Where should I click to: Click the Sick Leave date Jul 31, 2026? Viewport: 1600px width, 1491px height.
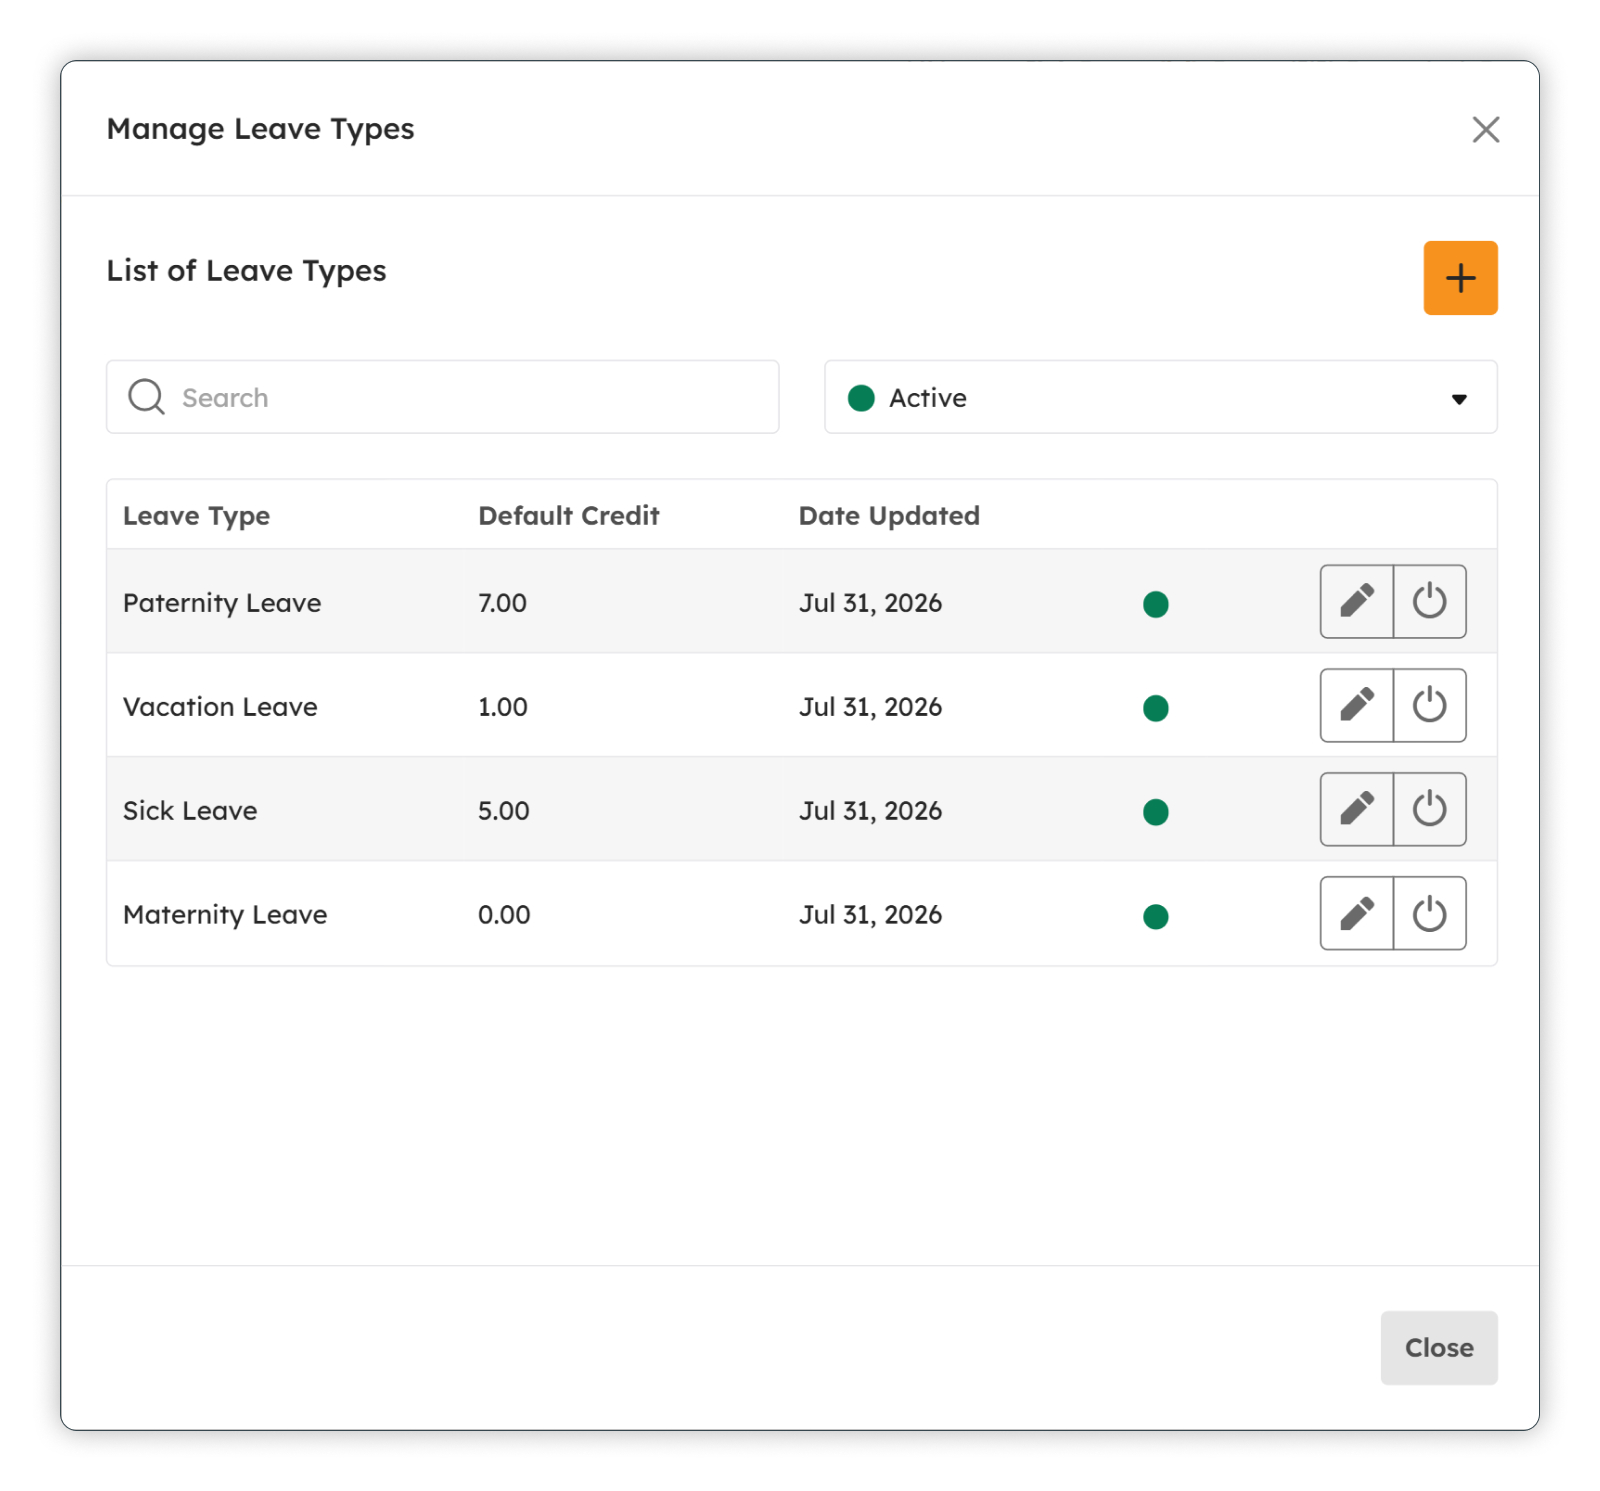(x=870, y=811)
